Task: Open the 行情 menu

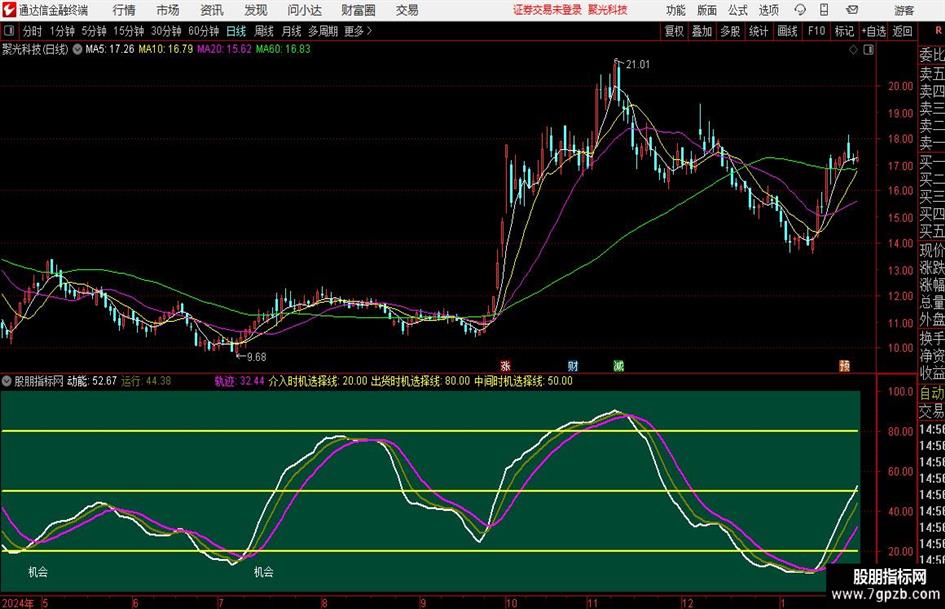Action: pos(124,10)
